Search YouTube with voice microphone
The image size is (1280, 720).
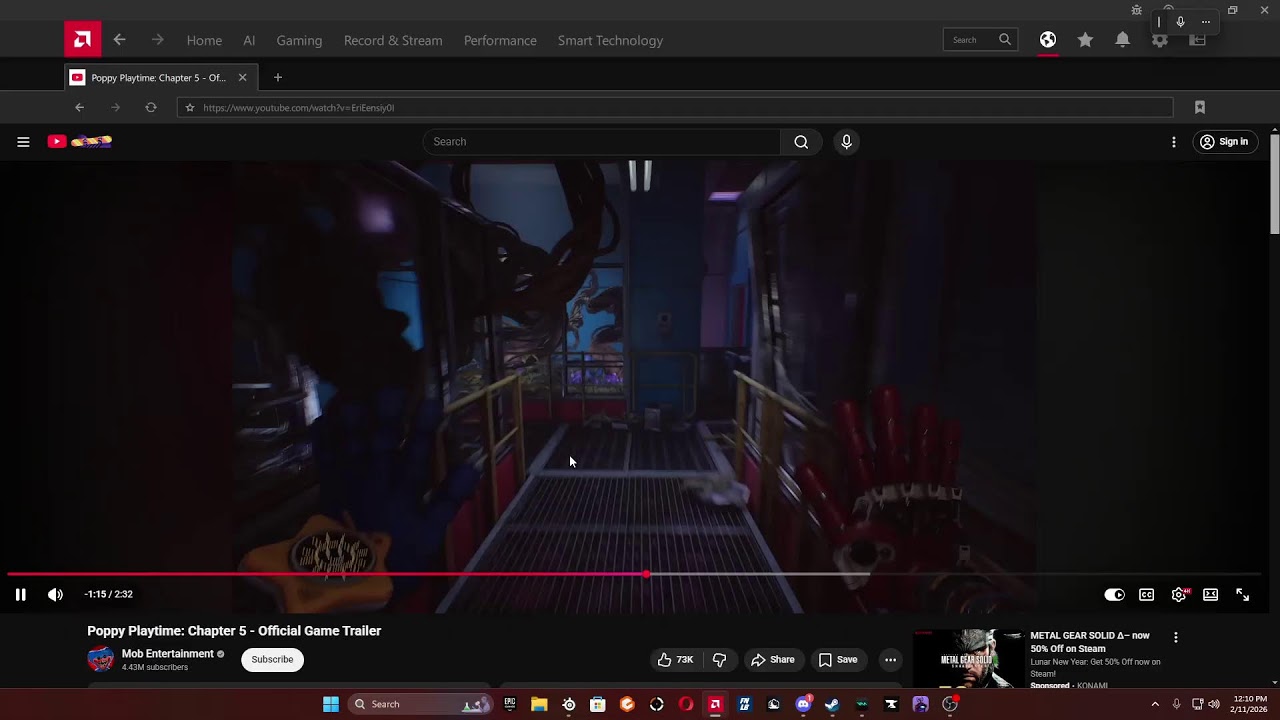pos(846,142)
